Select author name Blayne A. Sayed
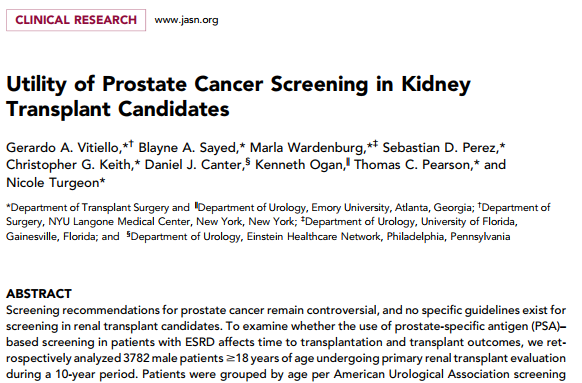 click(x=187, y=148)
